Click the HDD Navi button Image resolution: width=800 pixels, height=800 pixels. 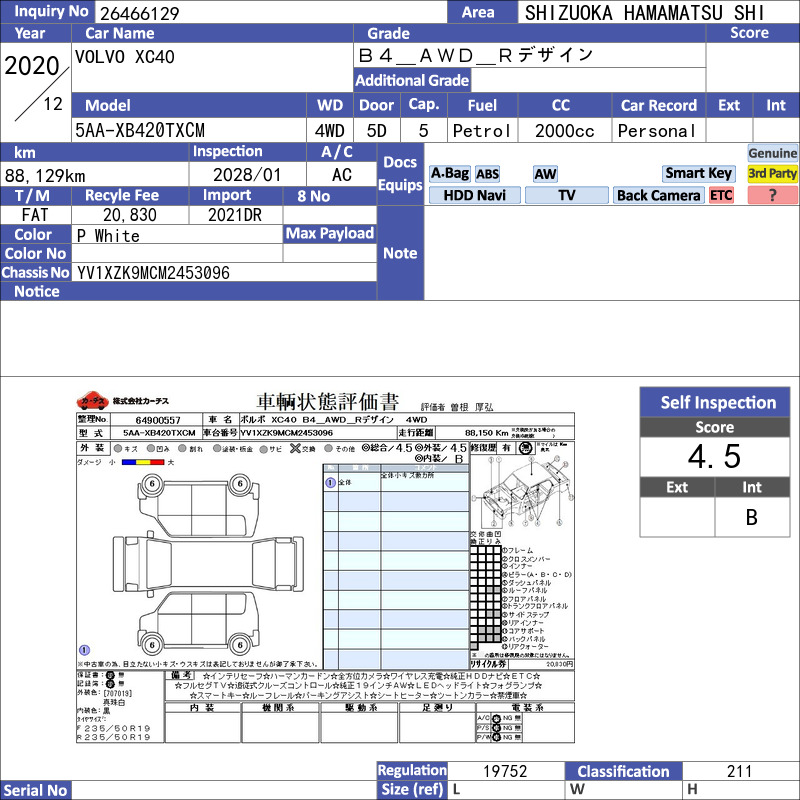(x=474, y=195)
